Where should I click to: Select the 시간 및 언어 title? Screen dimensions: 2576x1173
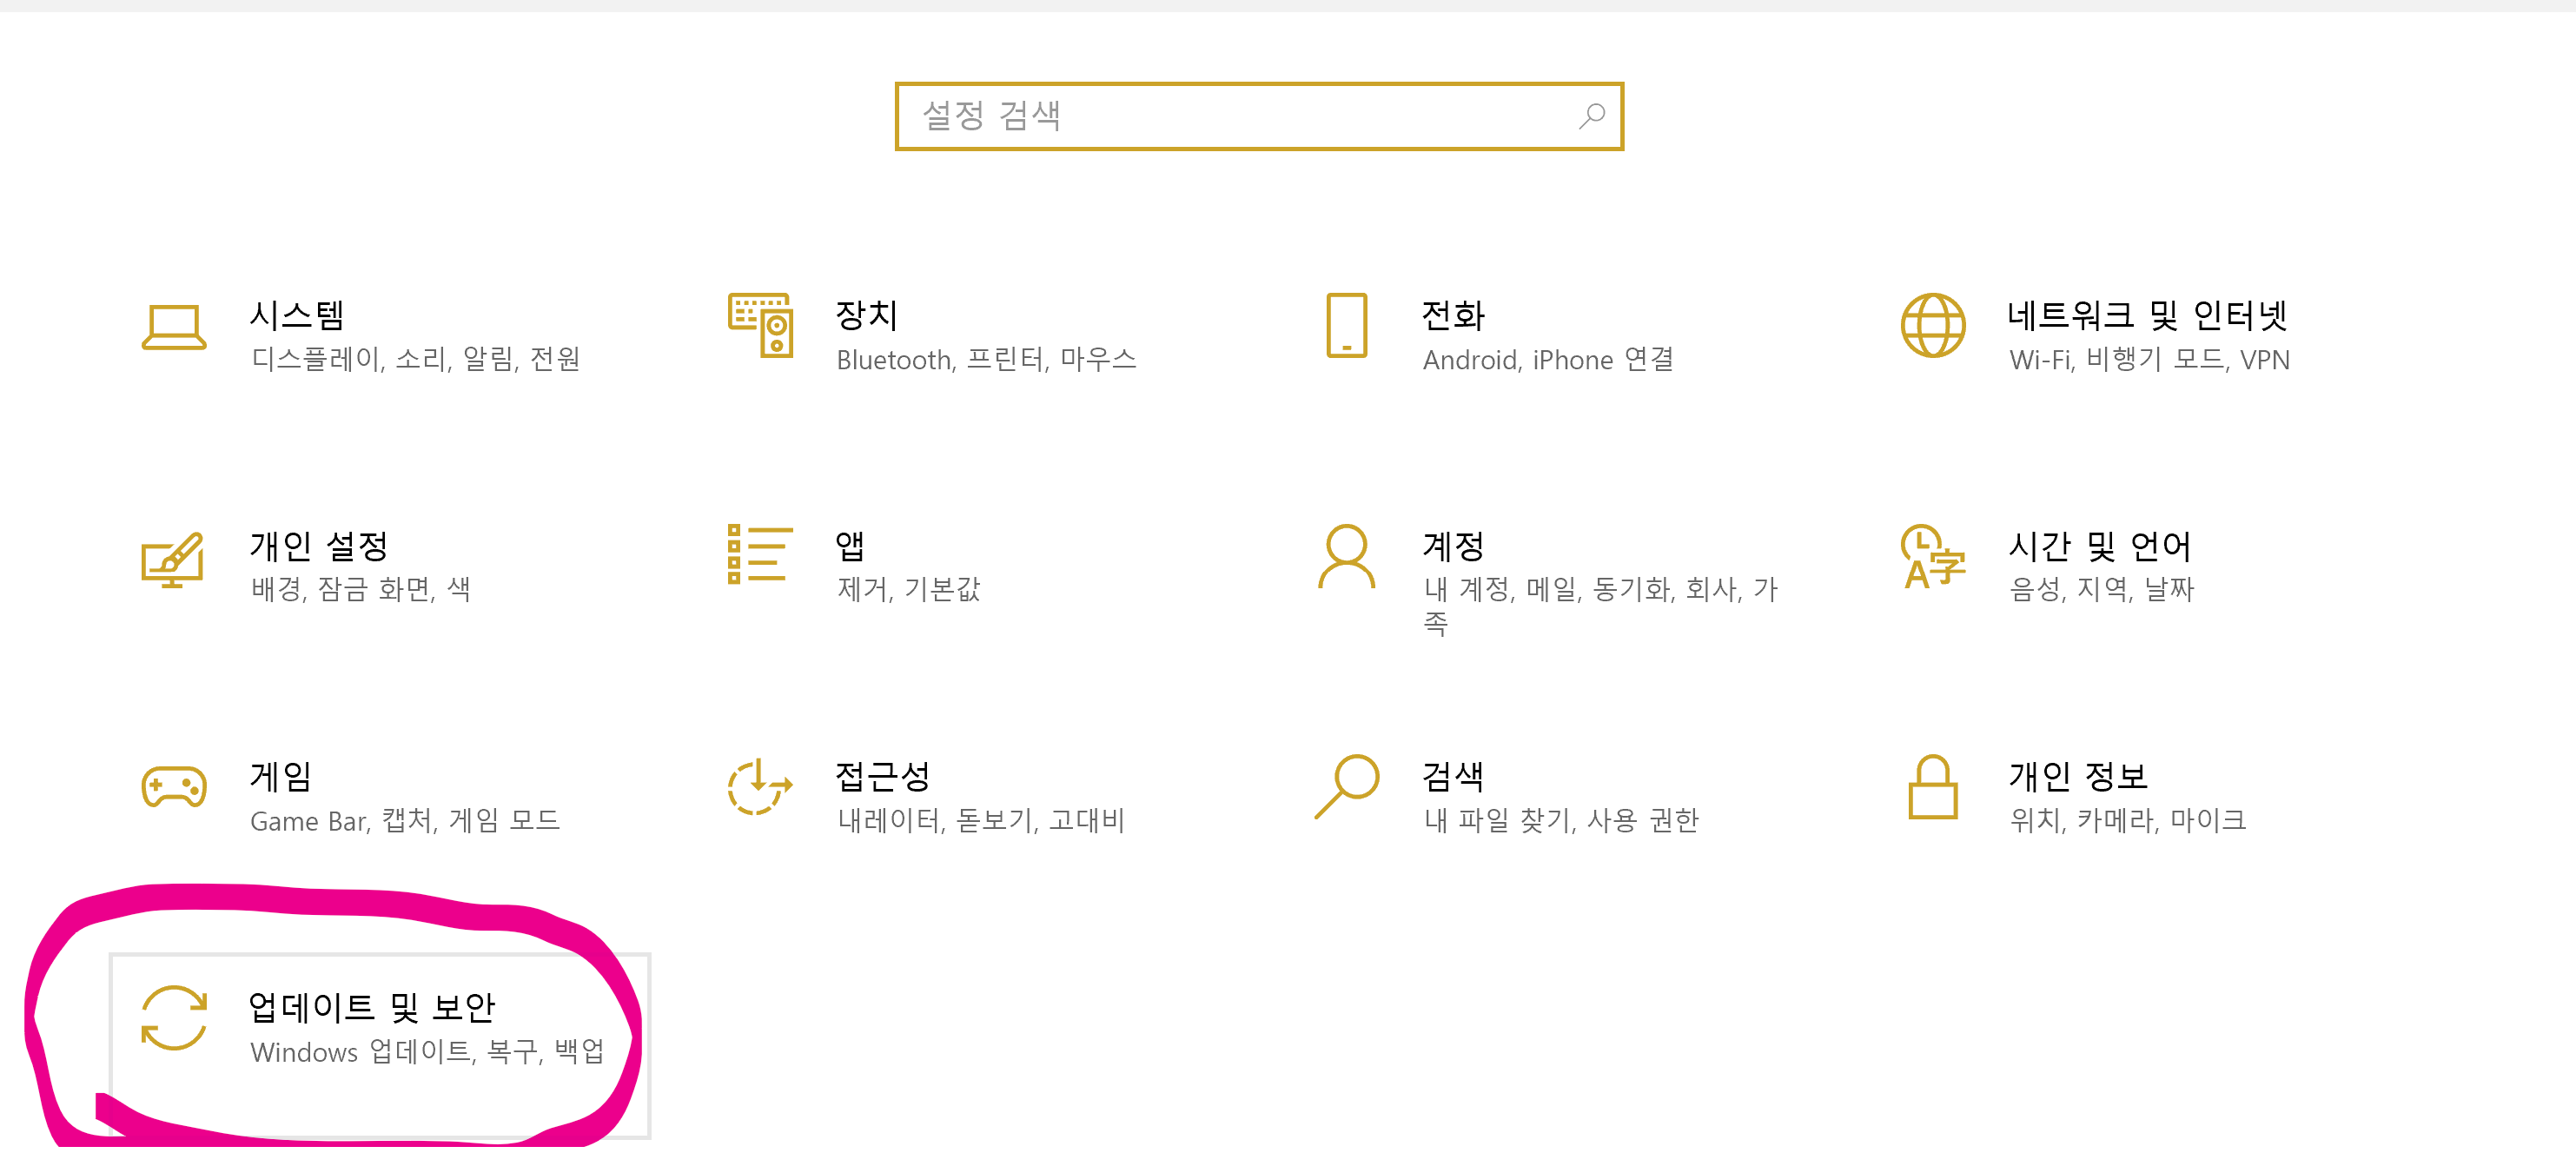point(2100,546)
